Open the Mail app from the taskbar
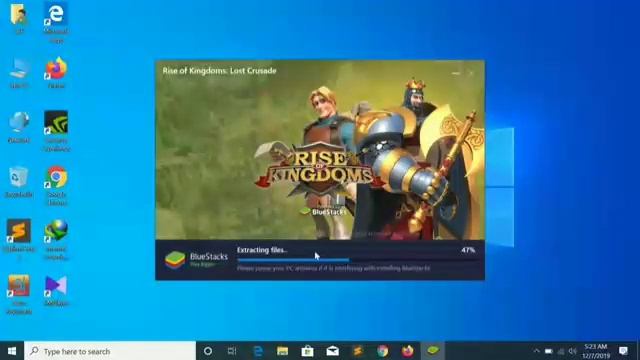 click(x=332, y=351)
